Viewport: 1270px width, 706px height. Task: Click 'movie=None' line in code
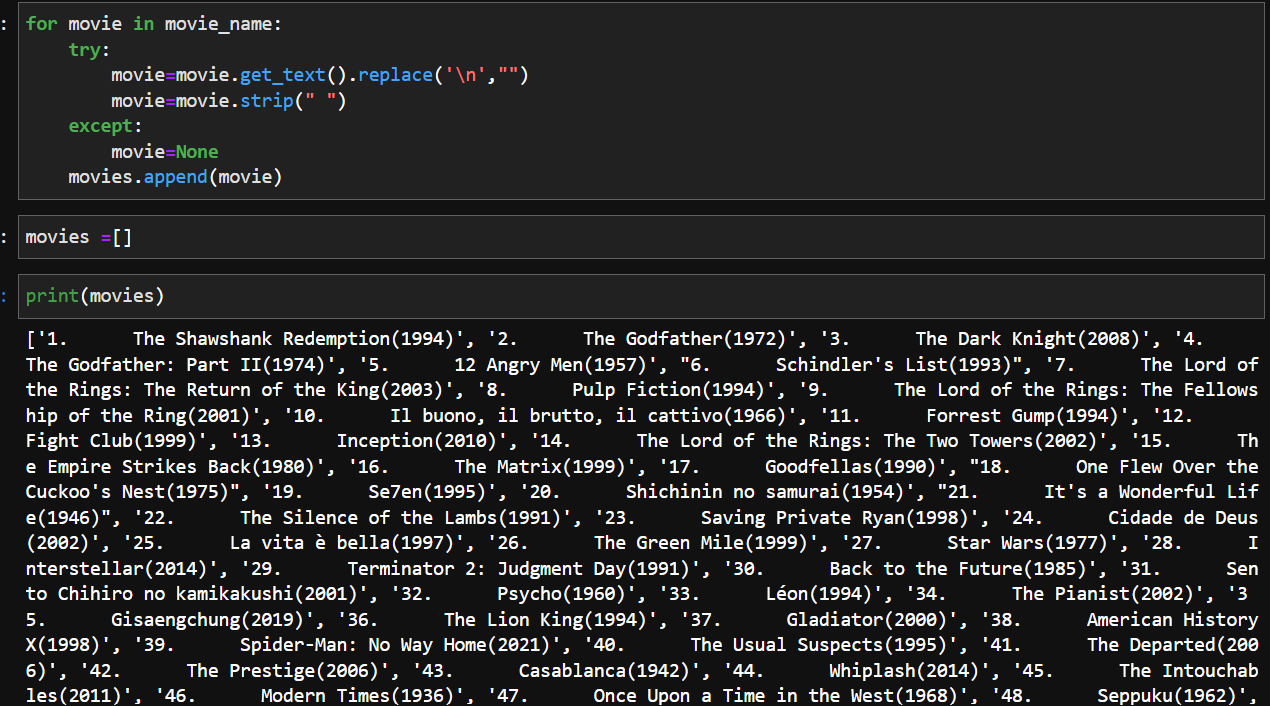[x=164, y=152]
